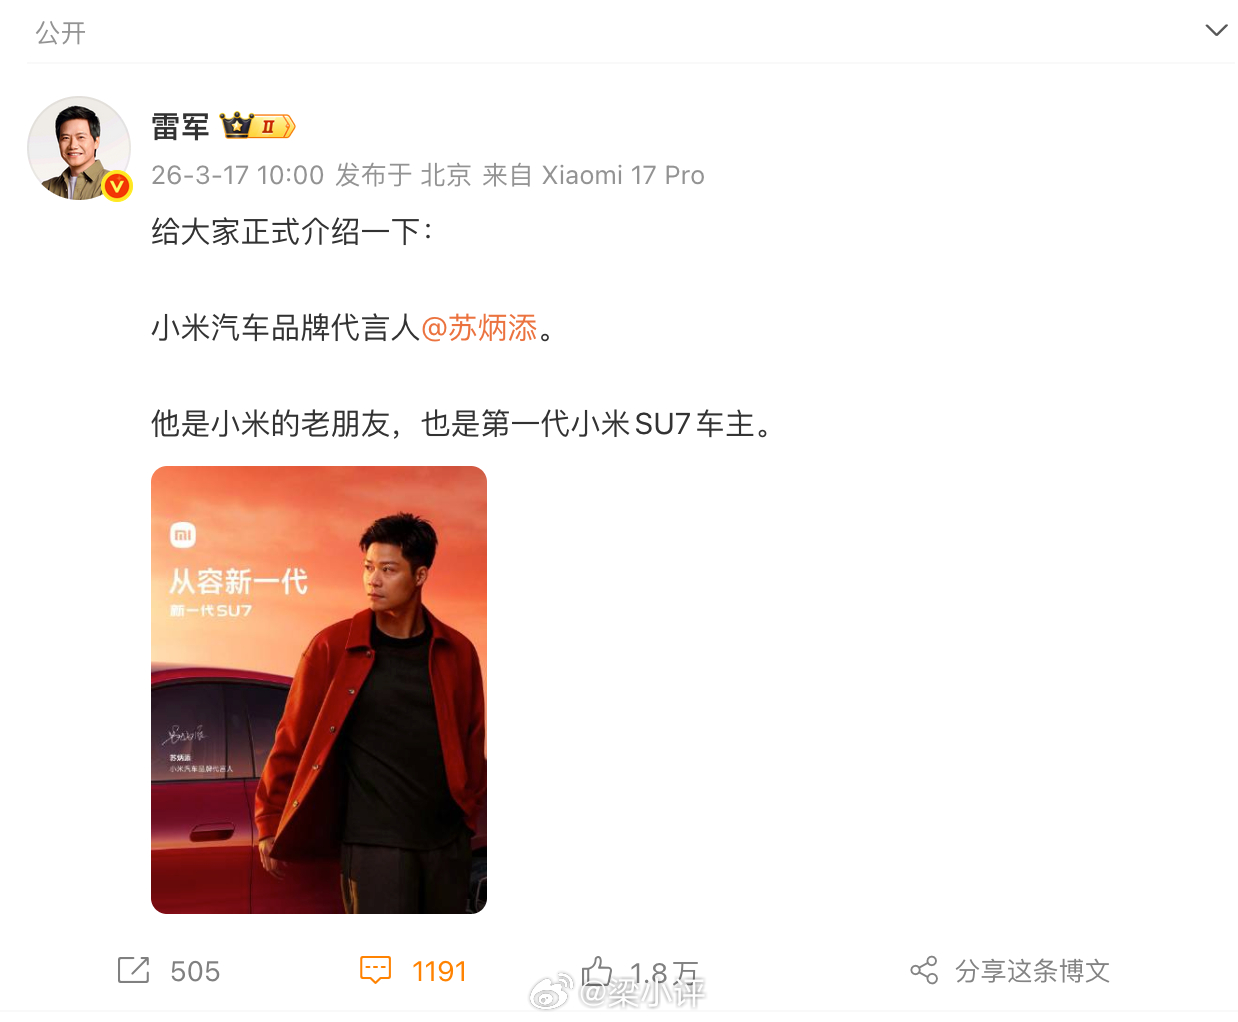1238x1022 pixels.
Task: Tap the 505 reposts count
Action: (195, 971)
